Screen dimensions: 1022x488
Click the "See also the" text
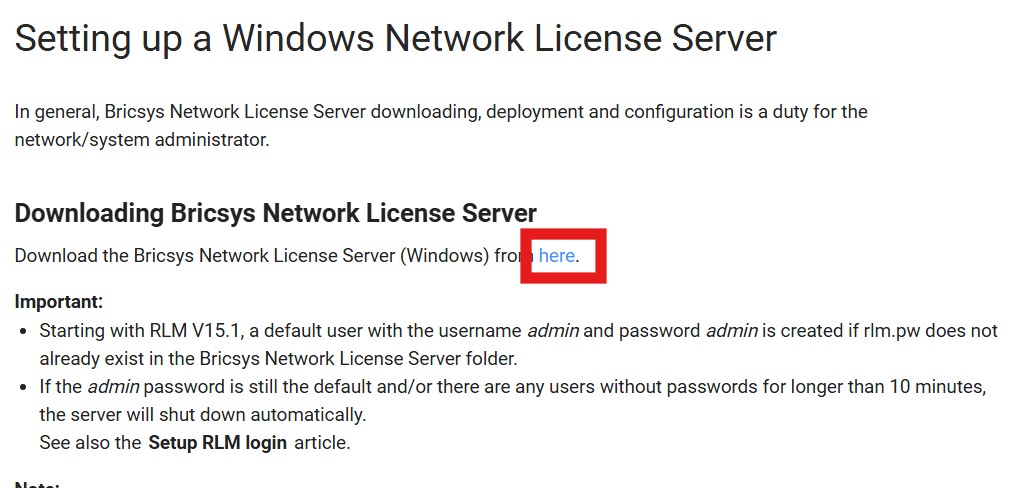(x=90, y=443)
